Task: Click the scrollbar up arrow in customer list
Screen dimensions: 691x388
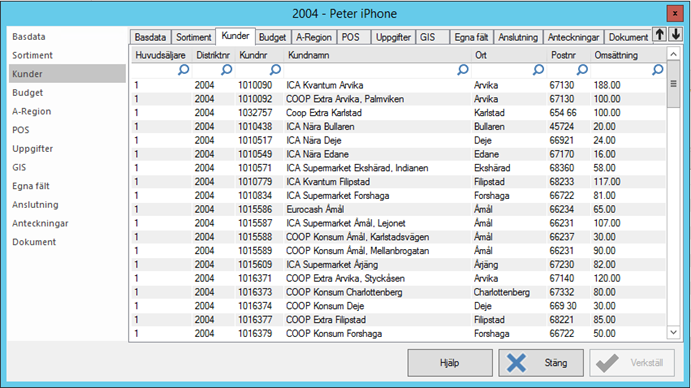Action: tap(673, 54)
